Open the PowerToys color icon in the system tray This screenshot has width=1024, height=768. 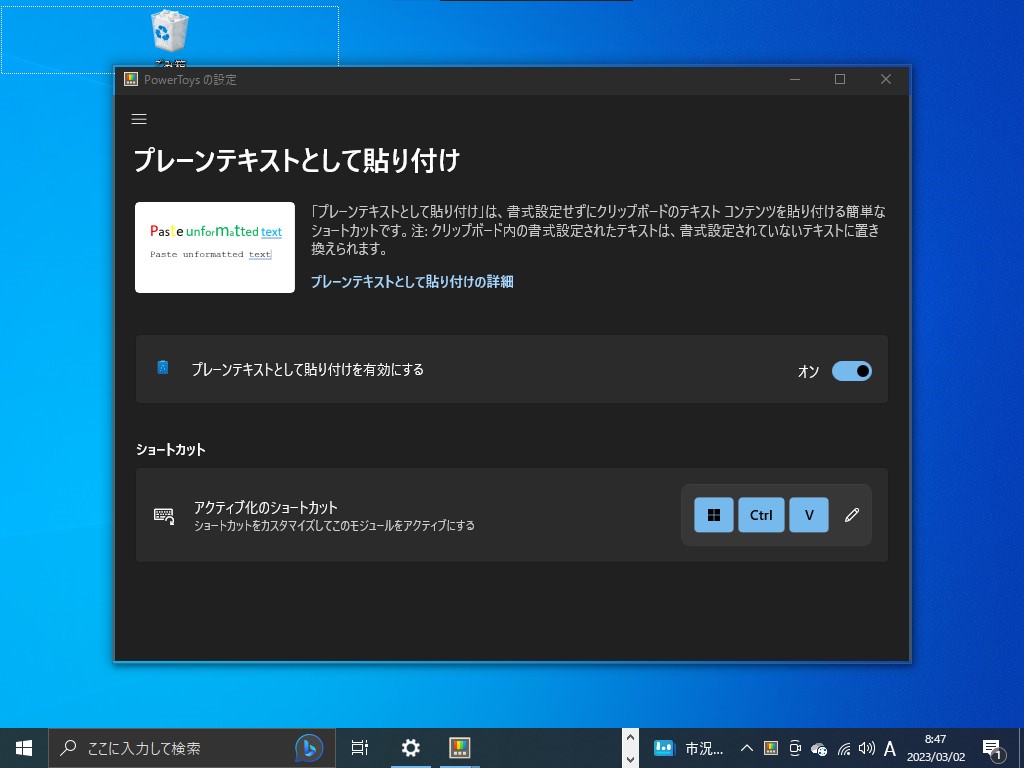[x=771, y=747]
